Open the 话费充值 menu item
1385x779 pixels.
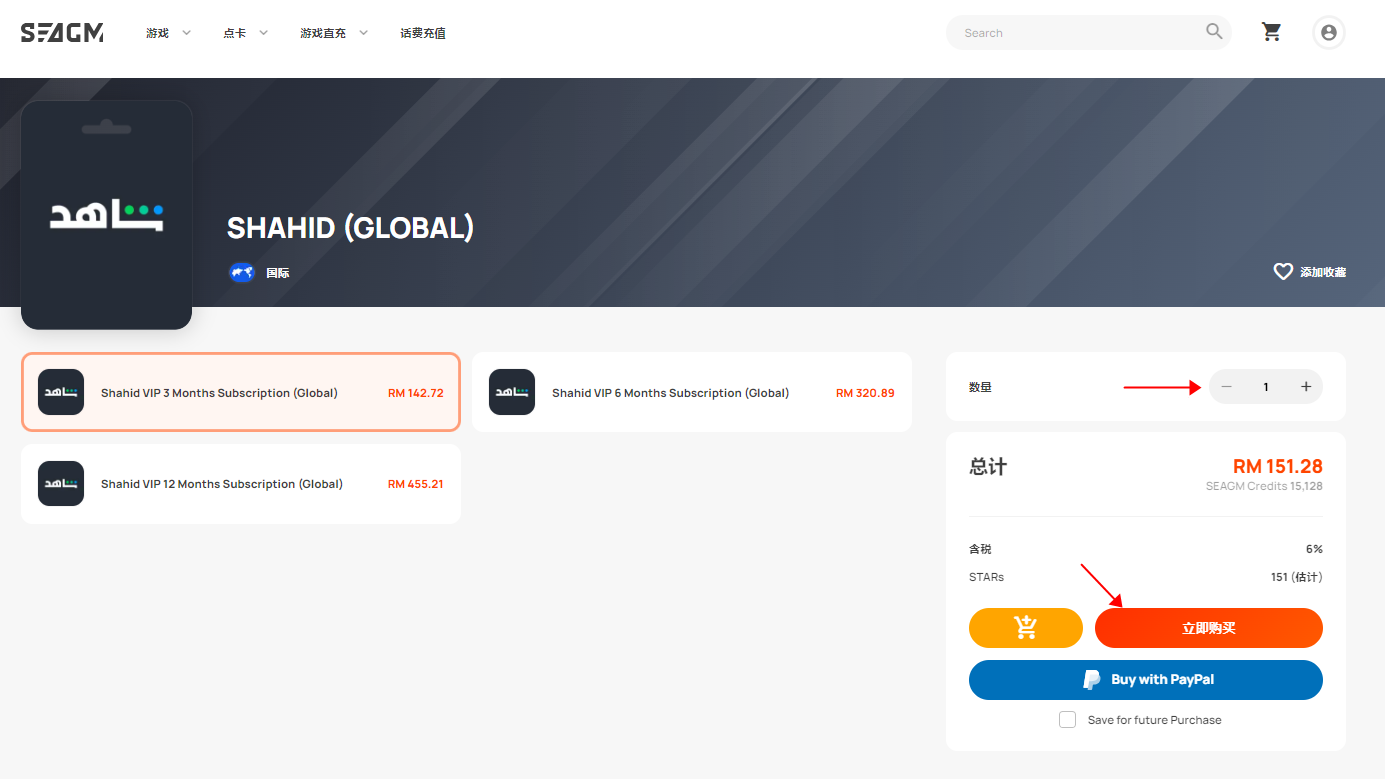(x=423, y=33)
